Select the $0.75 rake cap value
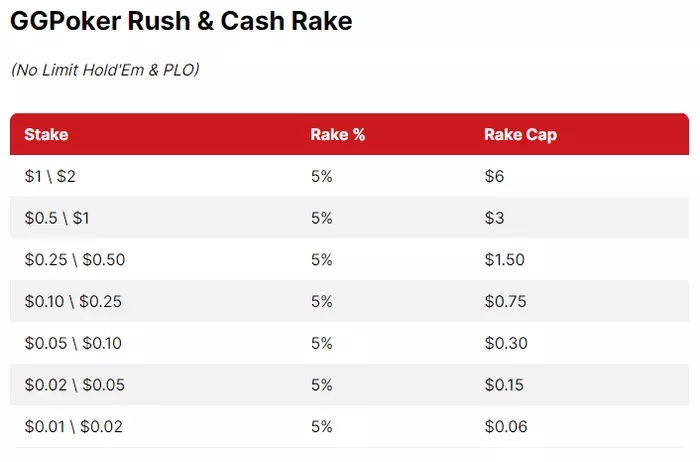The height and width of the screenshot is (462, 700). (505, 301)
